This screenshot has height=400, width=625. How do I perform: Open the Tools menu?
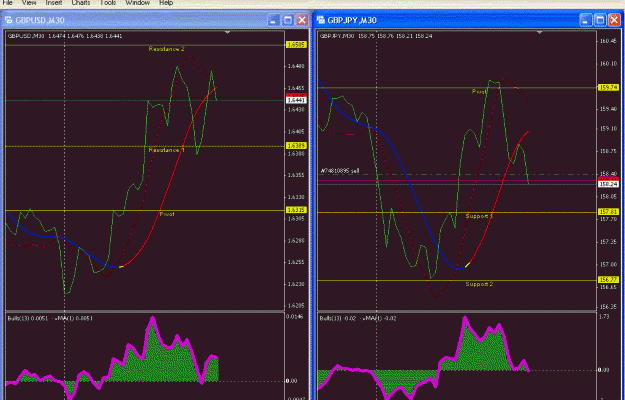click(x=108, y=2)
